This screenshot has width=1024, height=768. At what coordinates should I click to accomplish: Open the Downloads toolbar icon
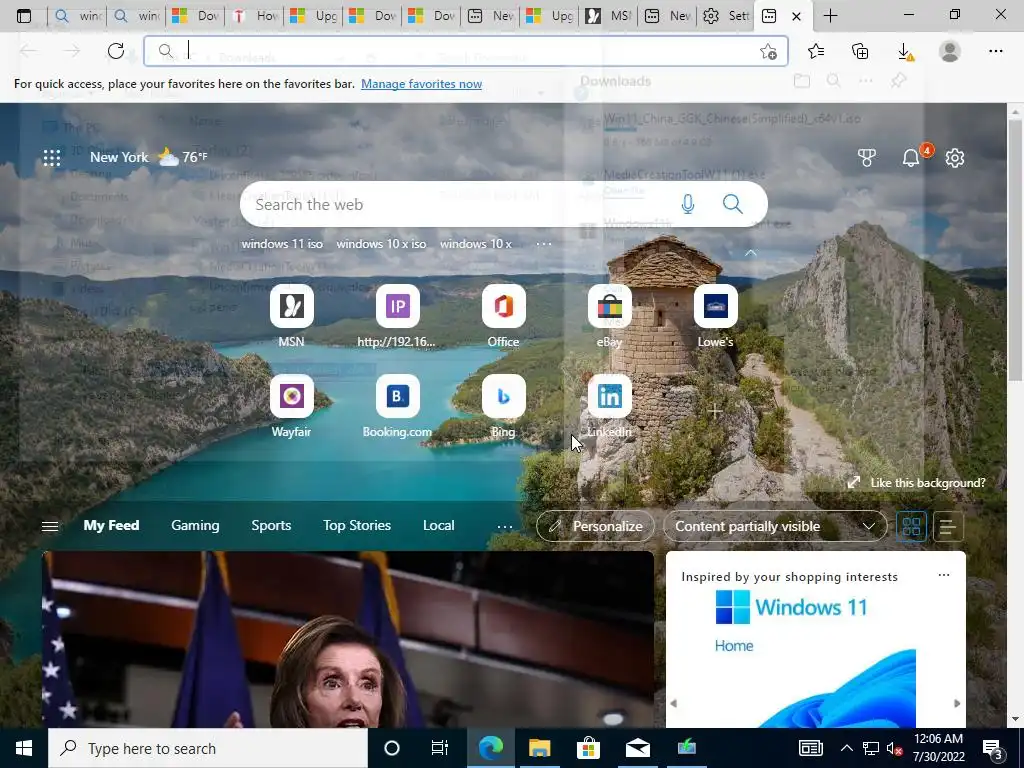(905, 51)
